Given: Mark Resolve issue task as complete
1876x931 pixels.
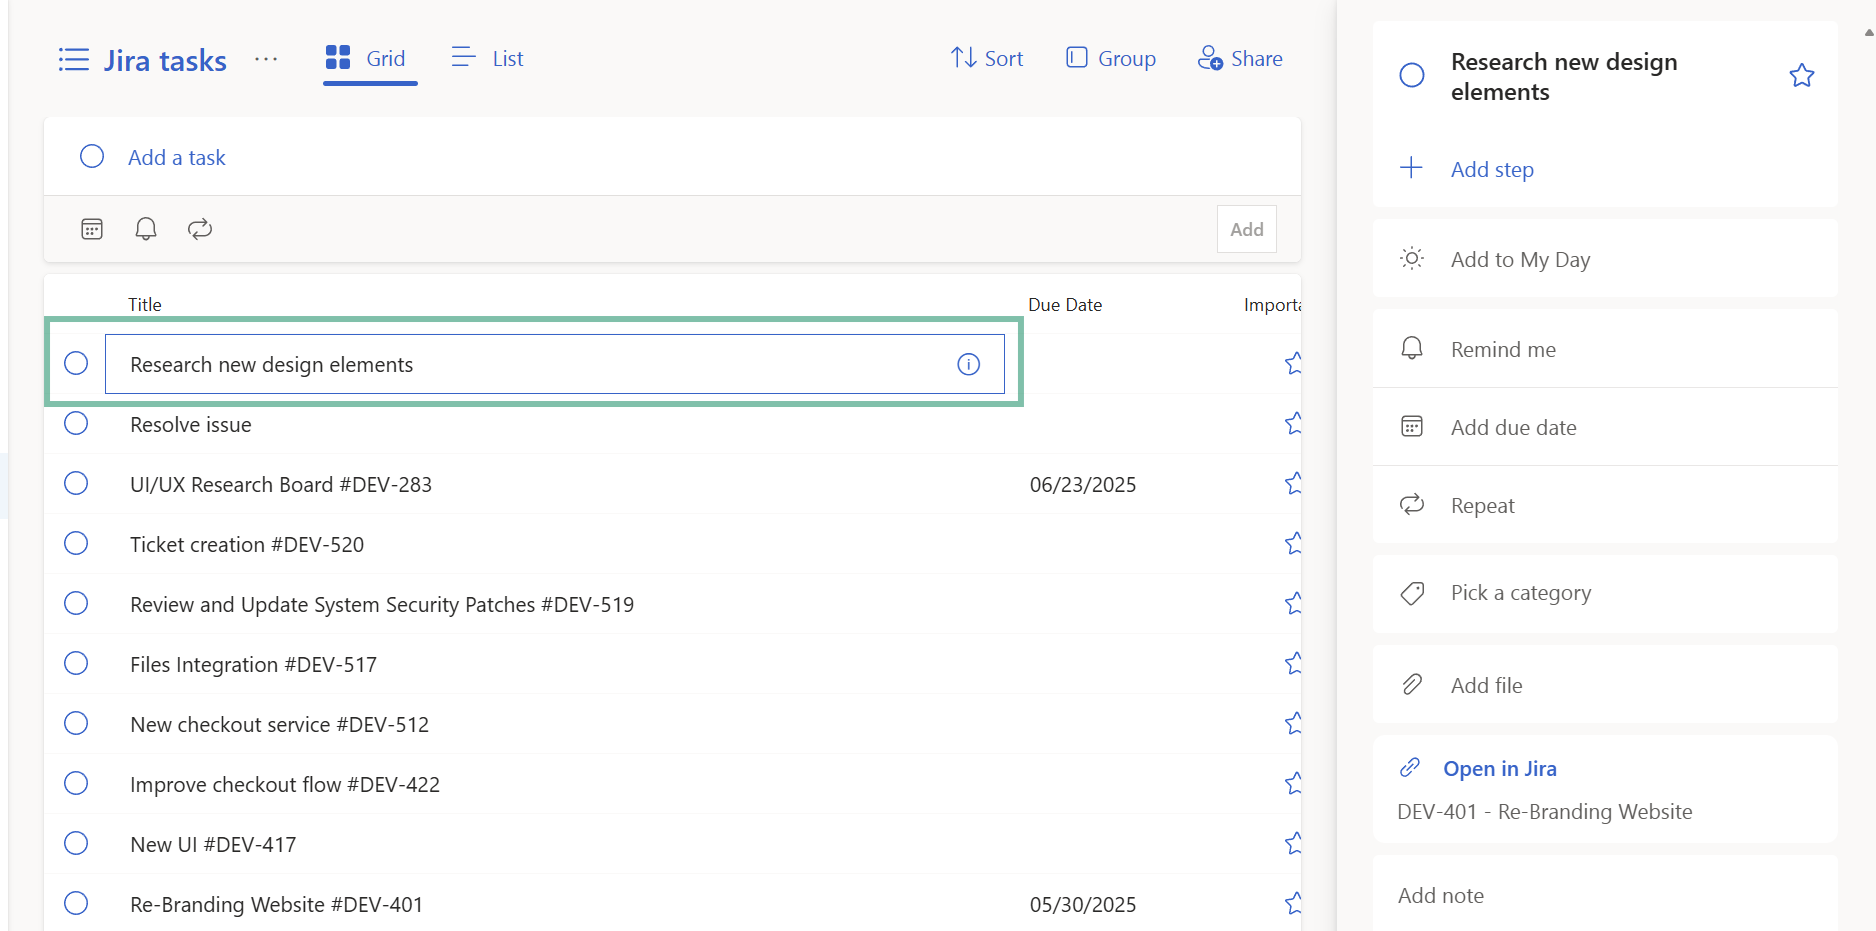Looking at the screenshot, I should 76,424.
